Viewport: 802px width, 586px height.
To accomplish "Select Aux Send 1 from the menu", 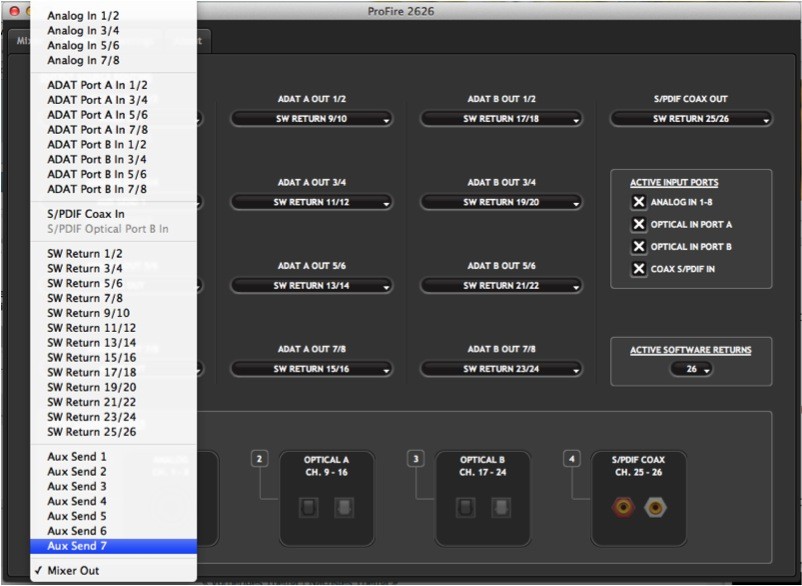I will tap(114, 457).
